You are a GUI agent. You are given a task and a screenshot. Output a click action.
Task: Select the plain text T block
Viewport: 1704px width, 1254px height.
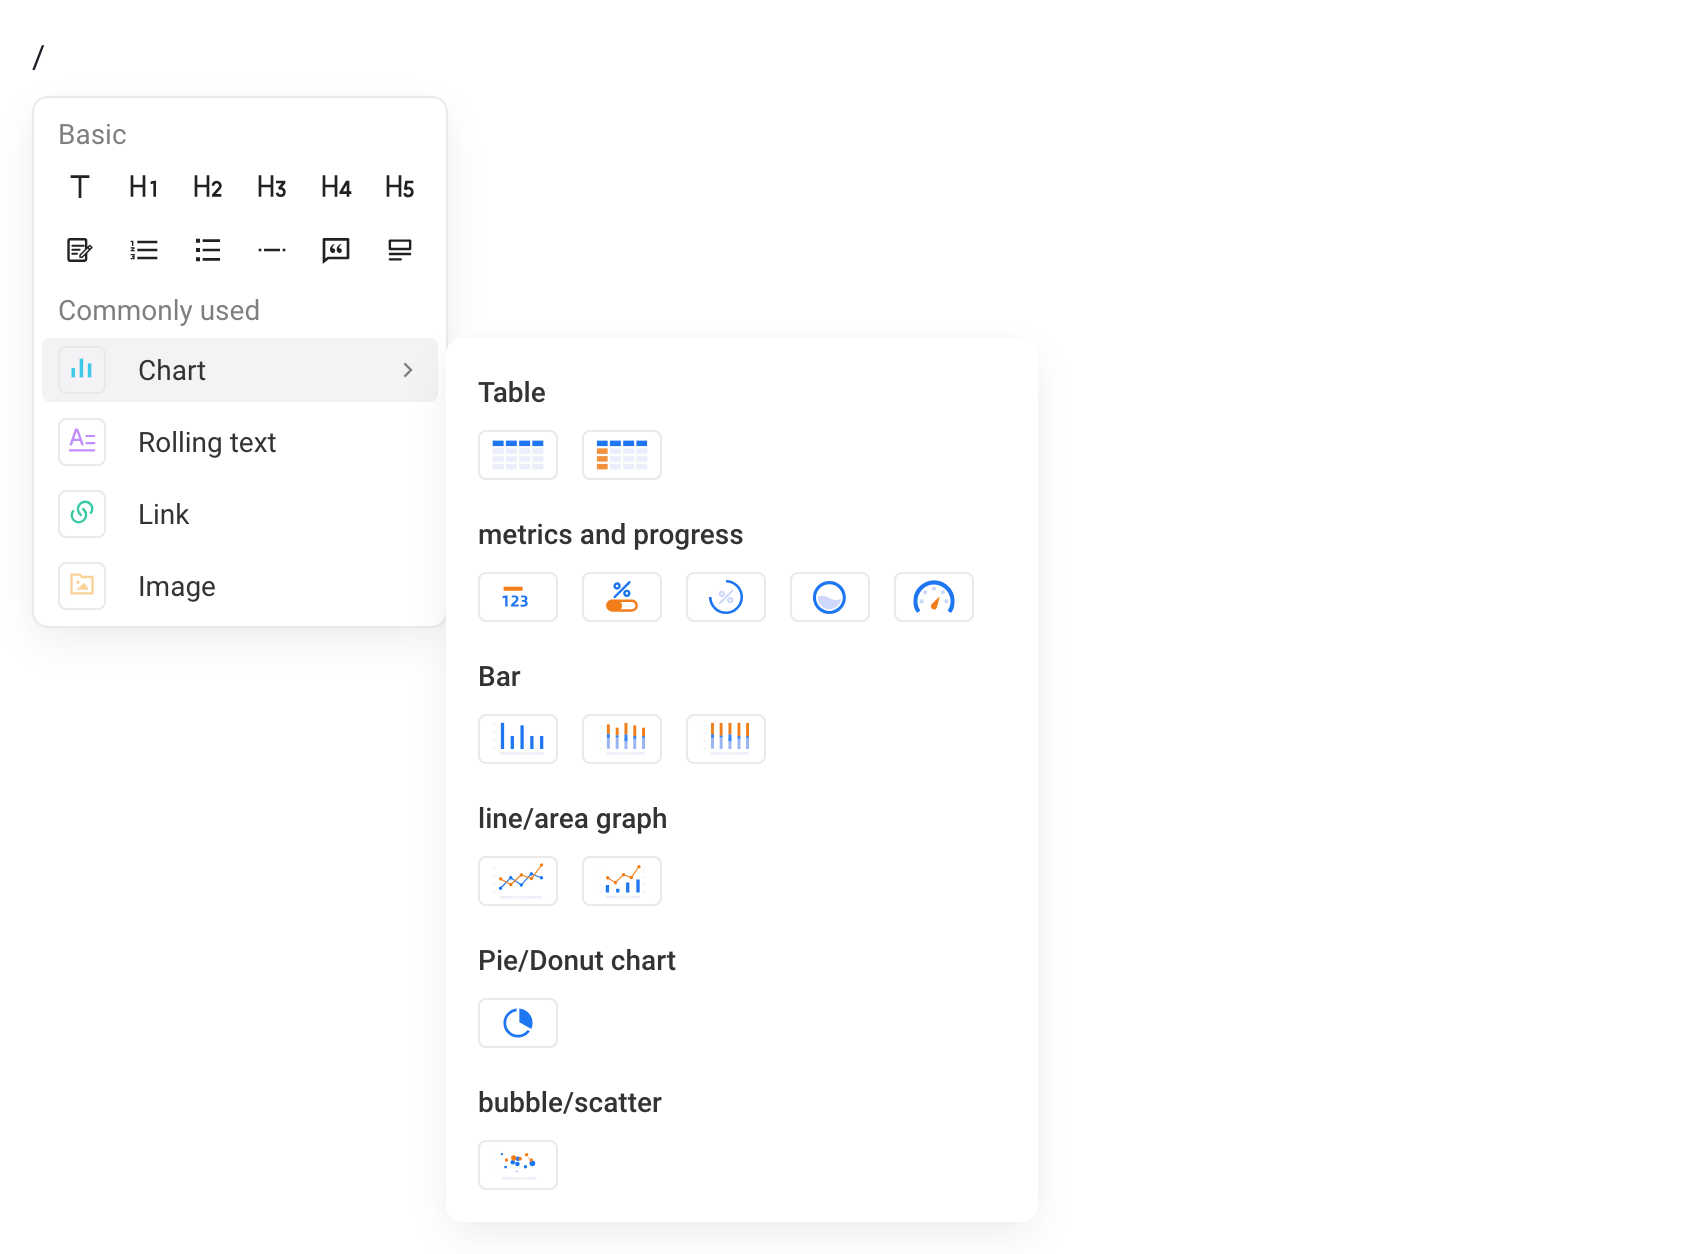click(x=80, y=187)
